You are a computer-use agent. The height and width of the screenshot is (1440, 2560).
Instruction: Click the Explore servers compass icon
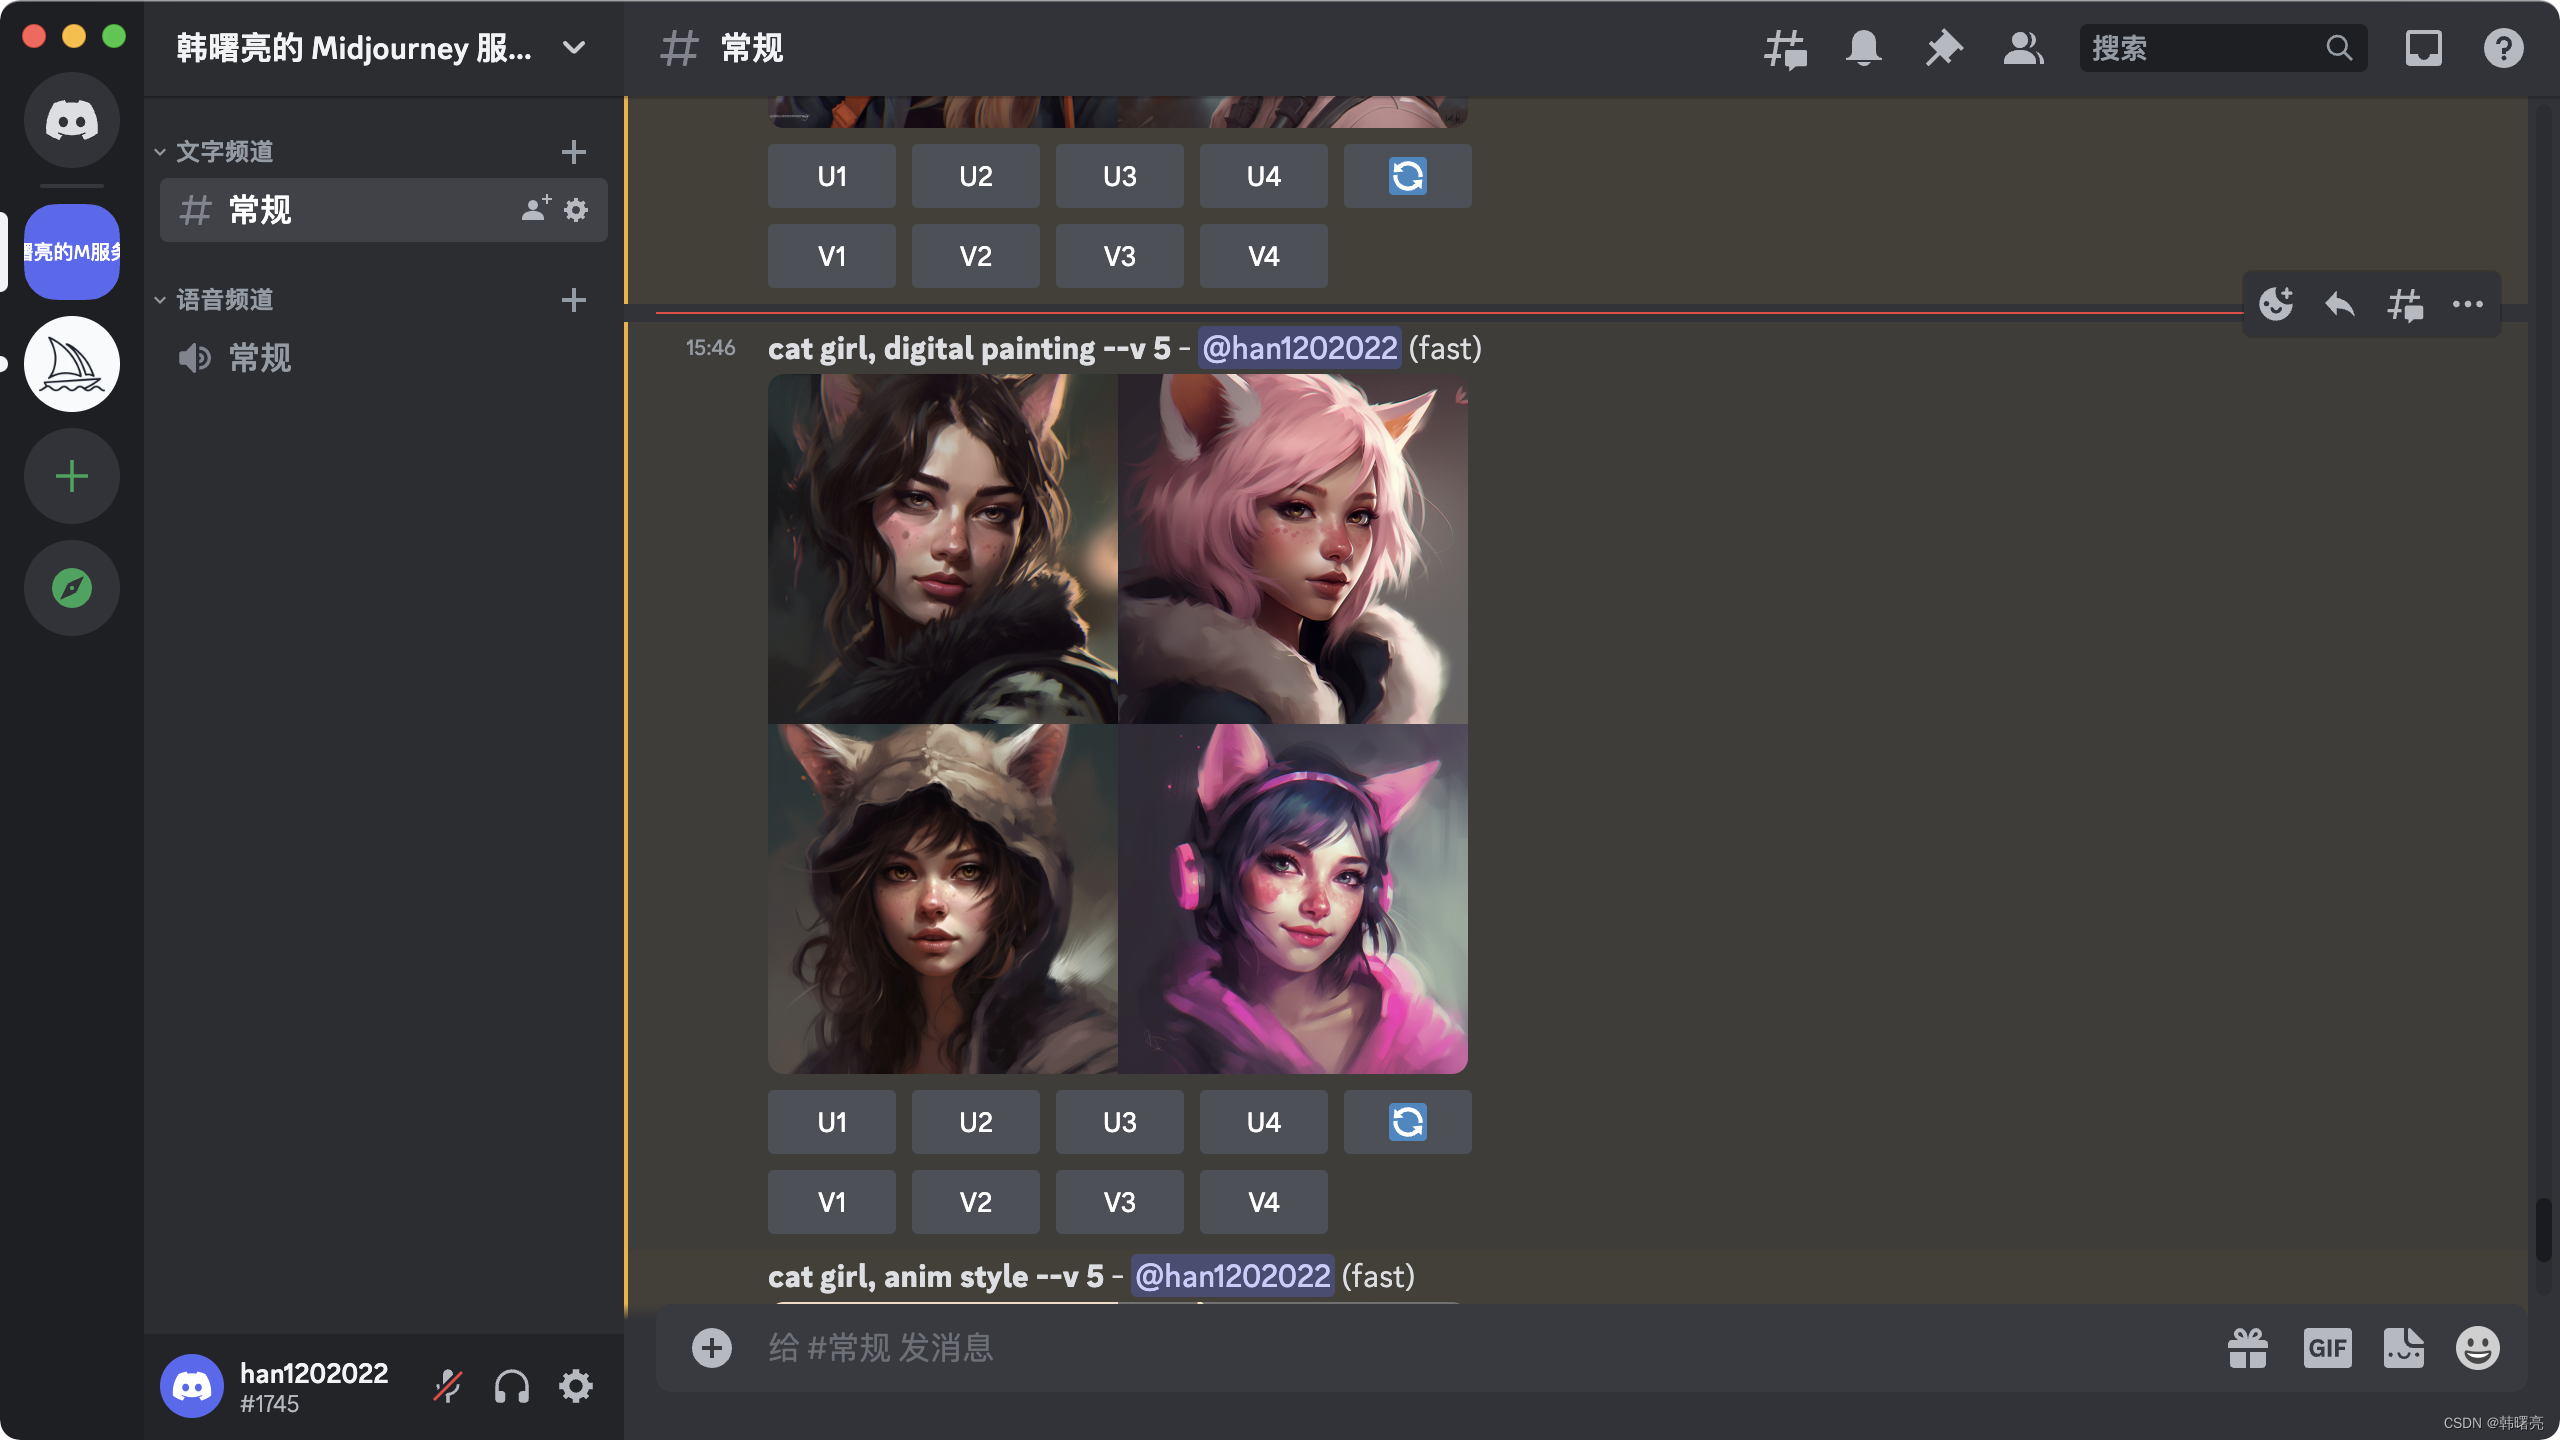(72, 588)
